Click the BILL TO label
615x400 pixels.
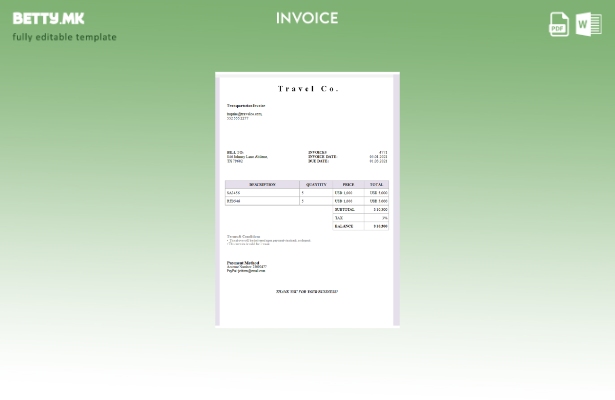tap(235, 153)
